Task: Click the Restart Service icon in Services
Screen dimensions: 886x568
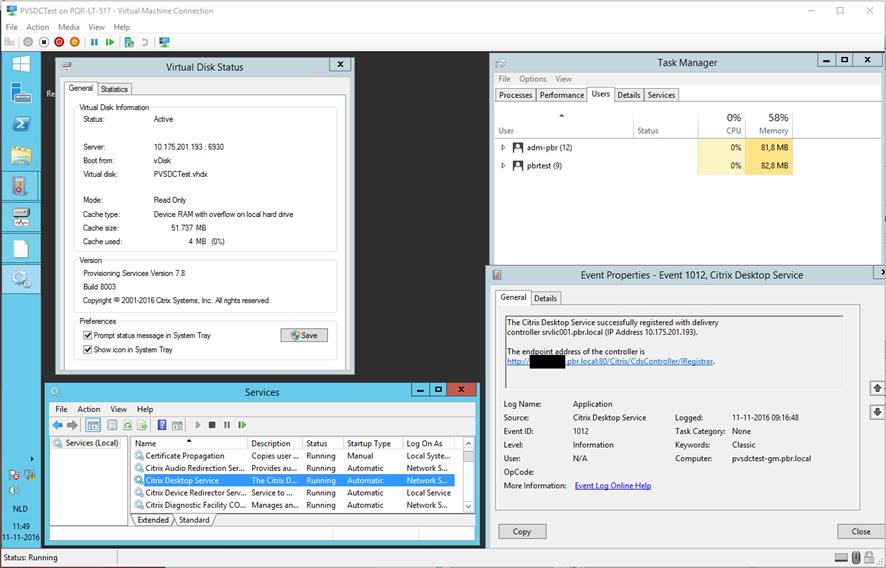Action: 242,425
